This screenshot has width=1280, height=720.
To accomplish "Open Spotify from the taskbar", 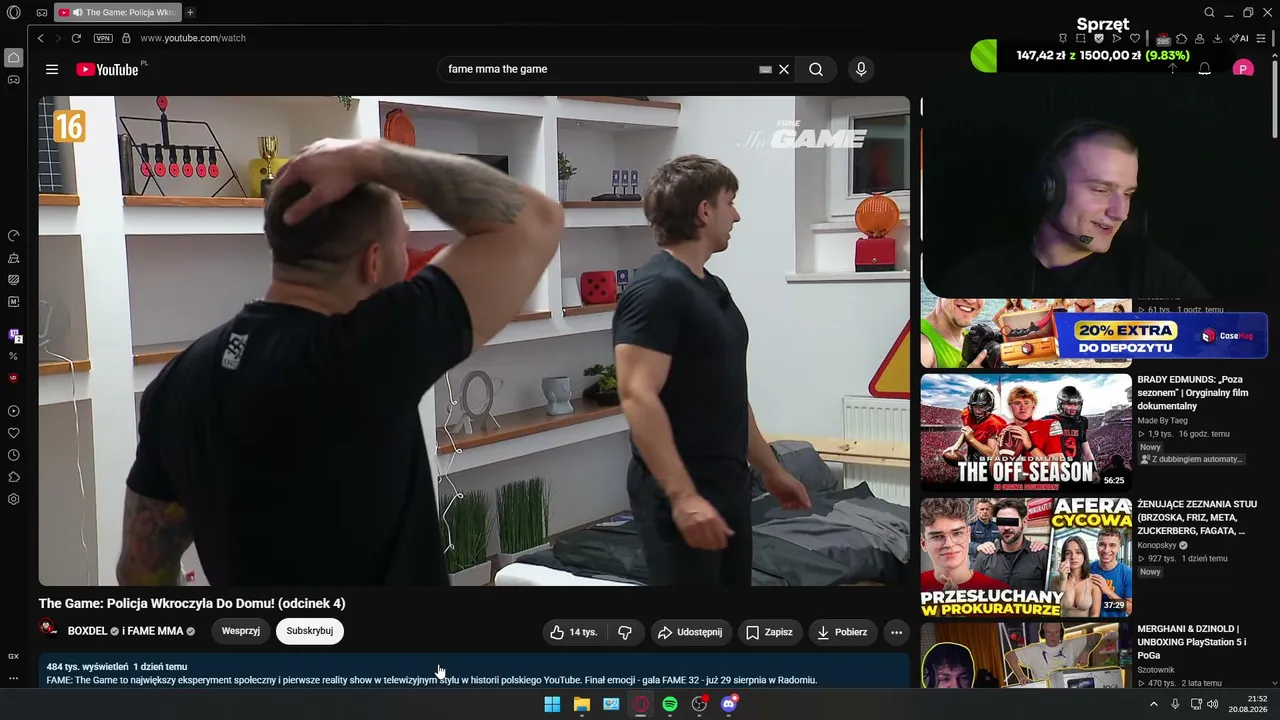I will 670,704.
